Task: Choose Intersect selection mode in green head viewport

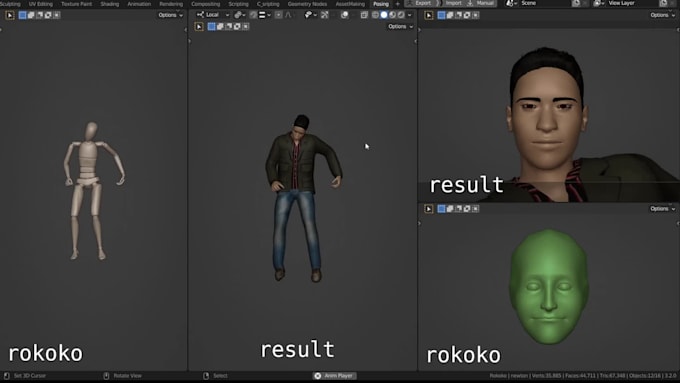Action: pos(475,209)
